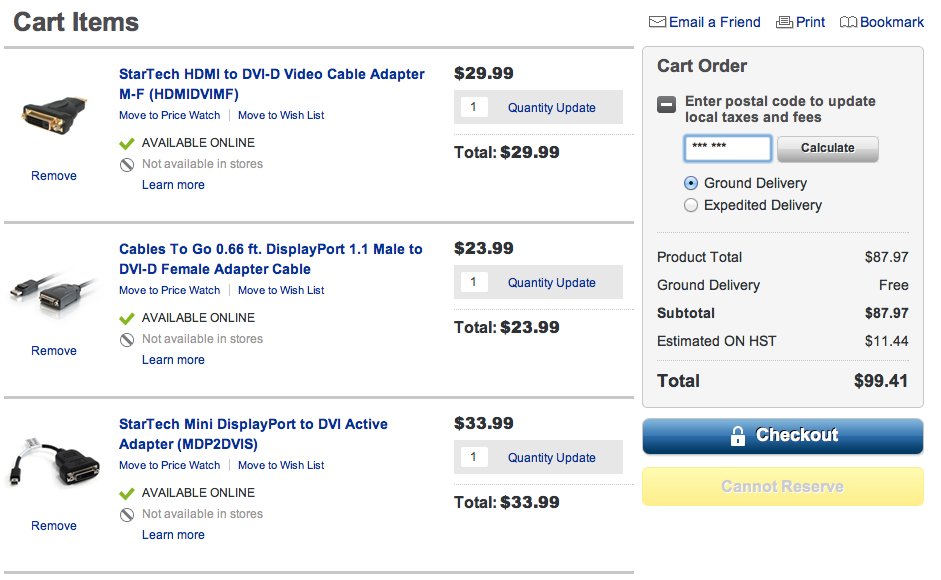
Task: Select Ground Delivery option
Action: tap(691, 184)
